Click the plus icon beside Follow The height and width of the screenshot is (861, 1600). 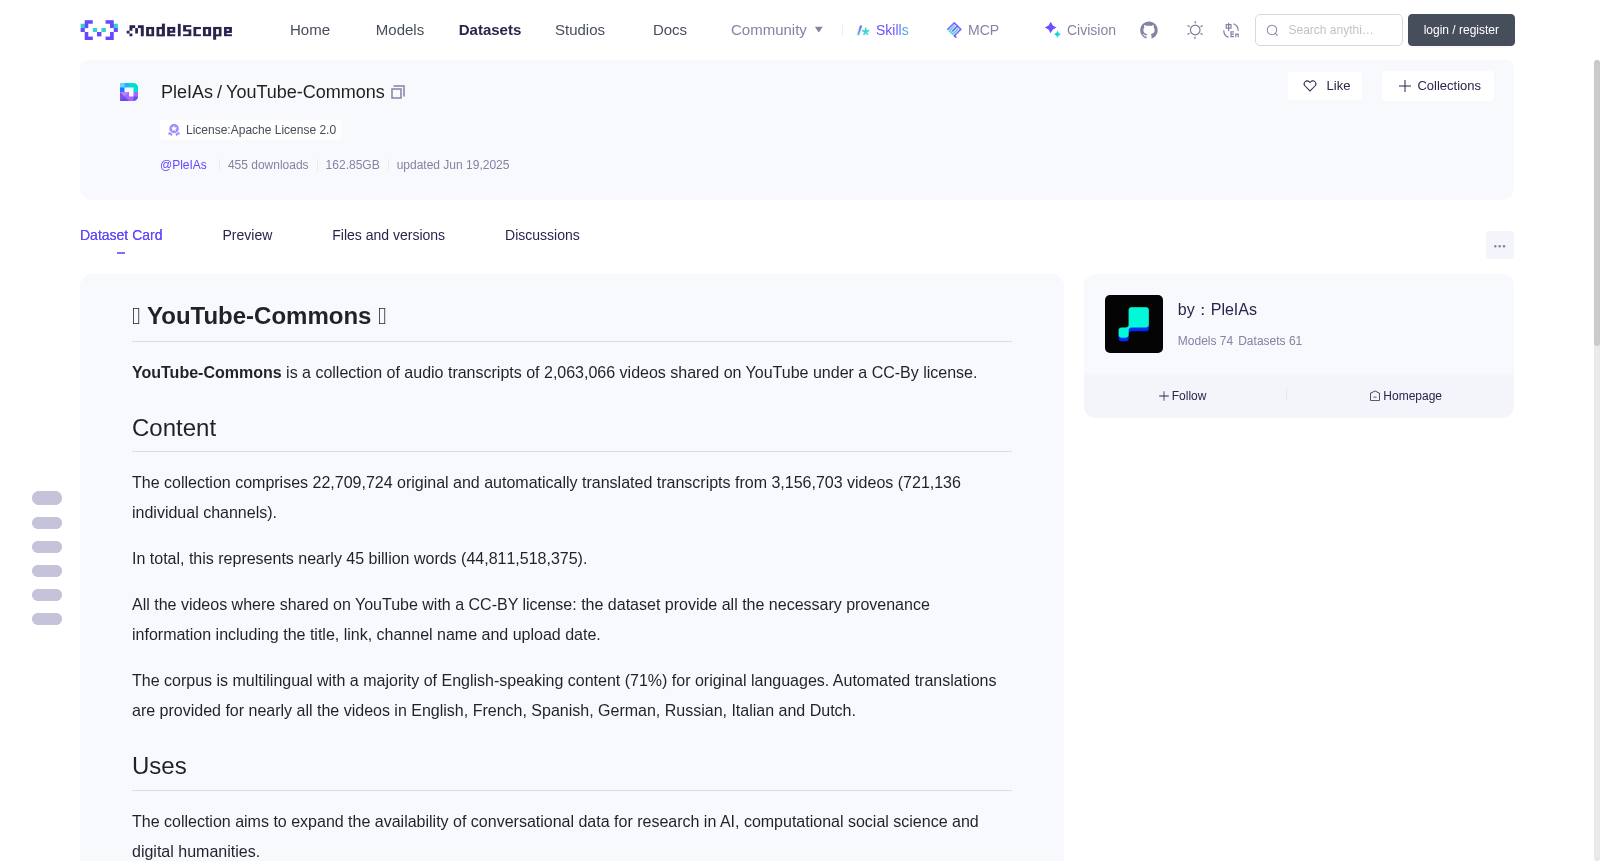tap(1164, 396)
